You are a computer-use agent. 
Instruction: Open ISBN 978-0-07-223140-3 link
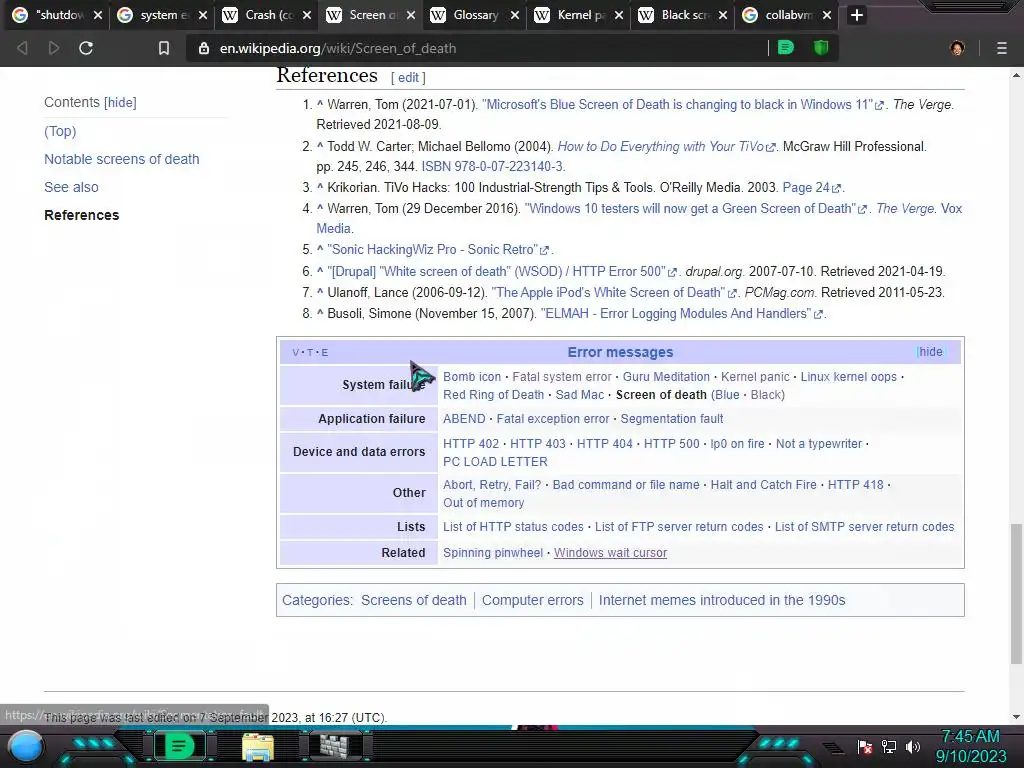(492, 167)
